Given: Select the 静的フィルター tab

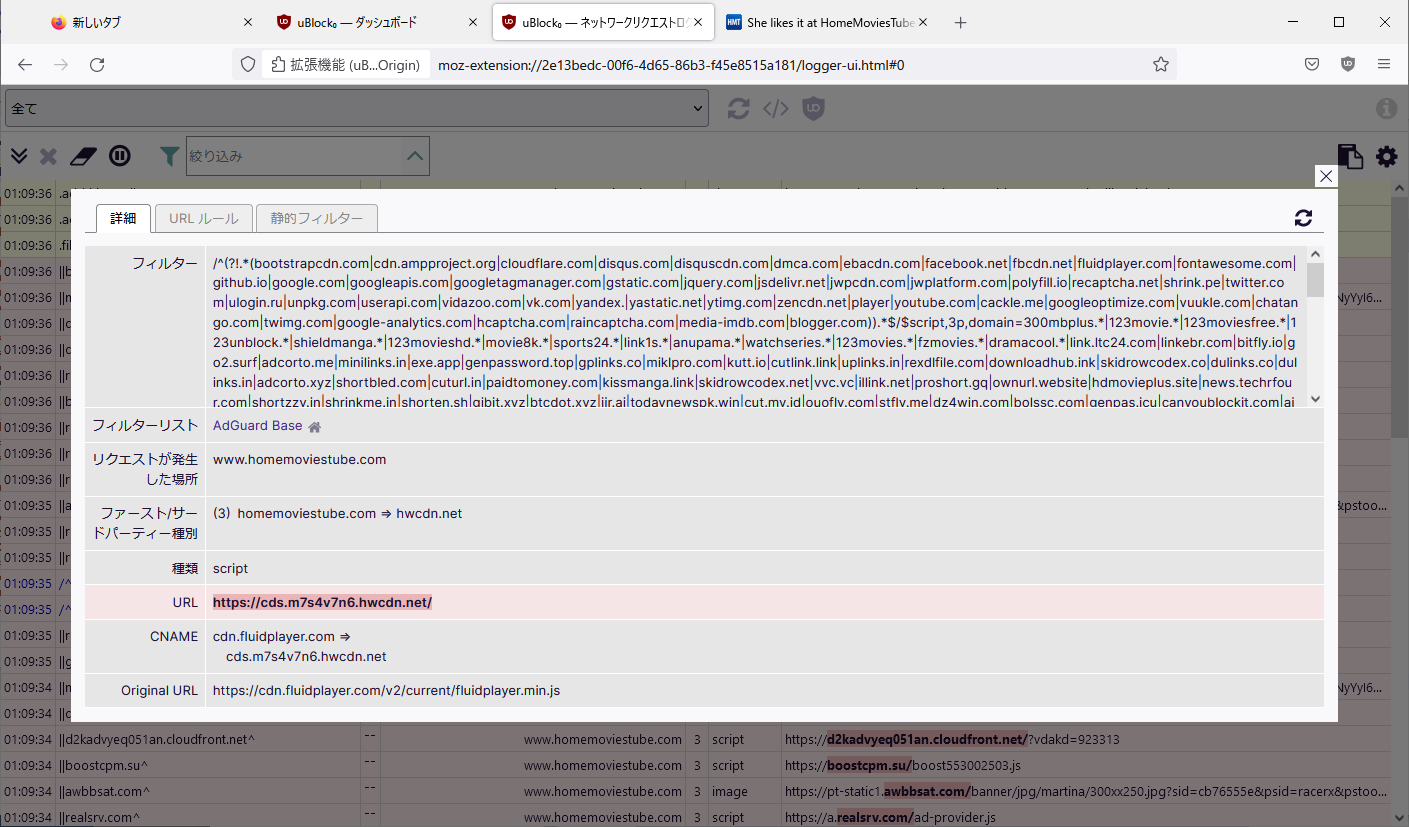Looking at the screenshot, I should [317, 217].
